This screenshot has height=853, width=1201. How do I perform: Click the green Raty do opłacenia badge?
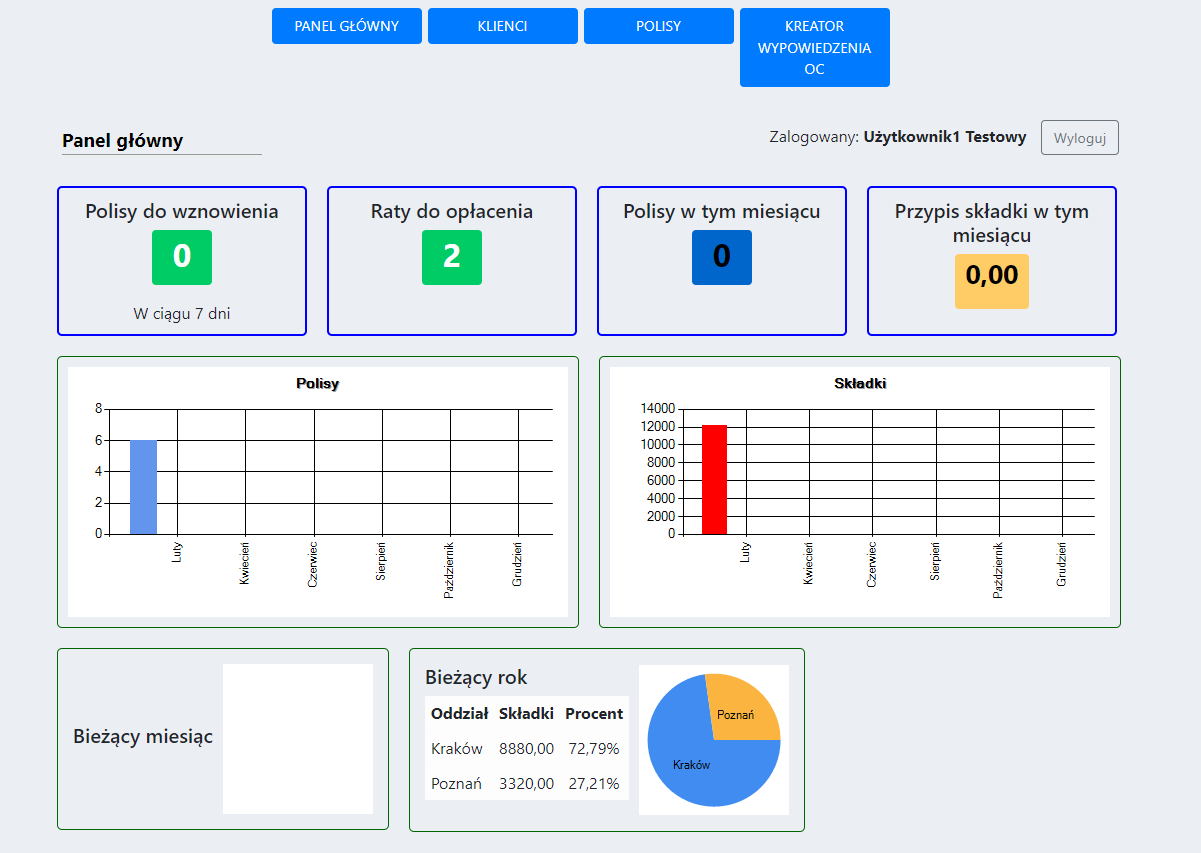click(x=452, y=257)
